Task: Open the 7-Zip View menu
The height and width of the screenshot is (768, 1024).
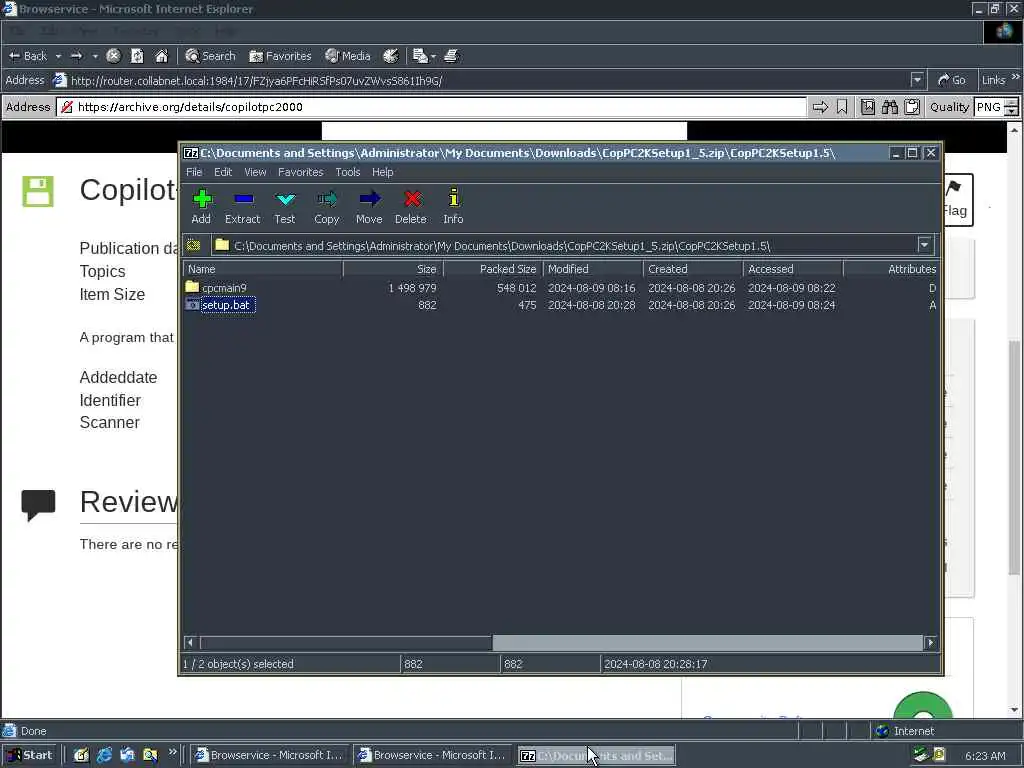Action: pos(255,172)
